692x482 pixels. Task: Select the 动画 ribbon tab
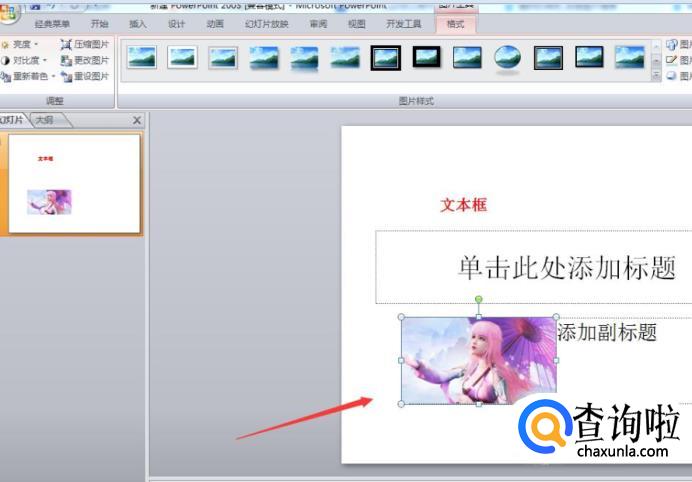tap(215, 24)
